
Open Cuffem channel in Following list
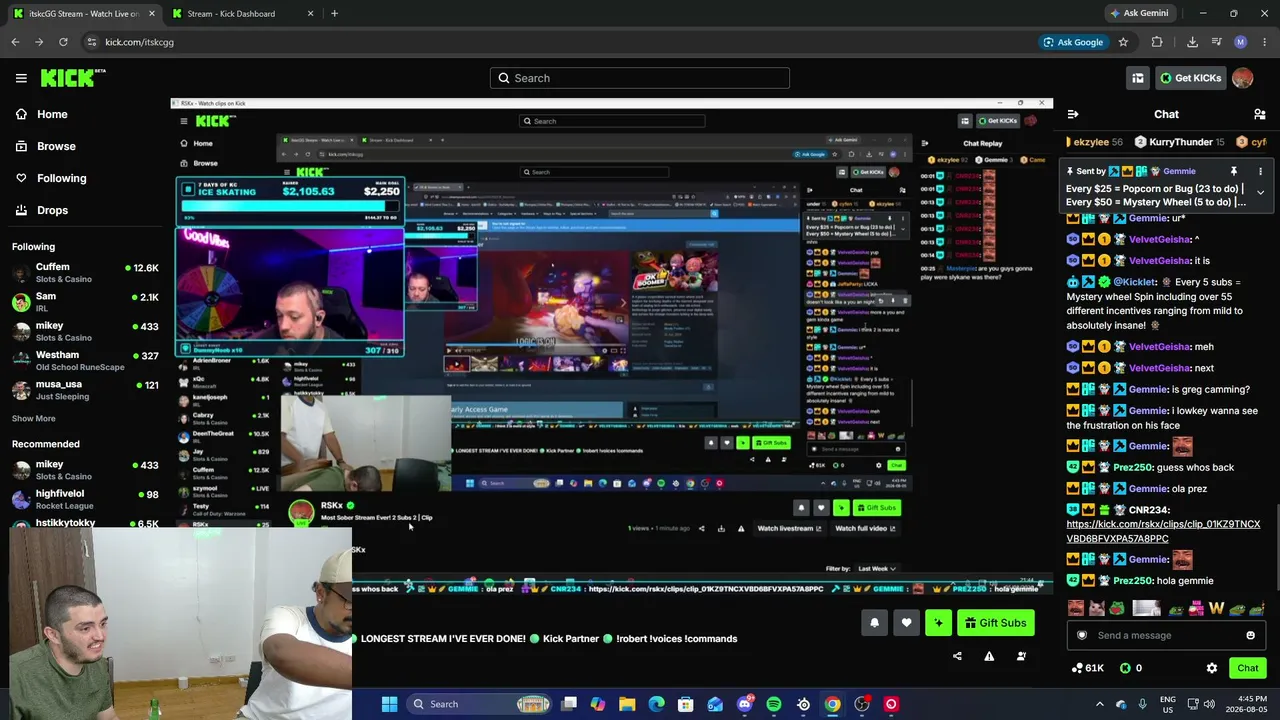[x=85, y=273]
